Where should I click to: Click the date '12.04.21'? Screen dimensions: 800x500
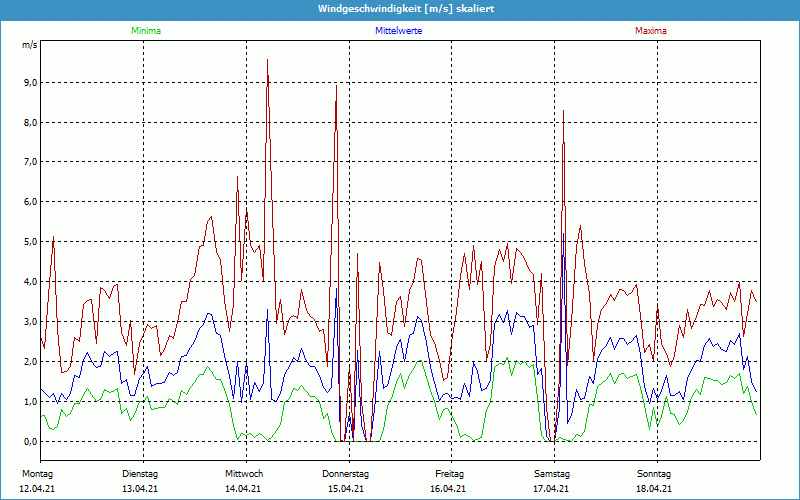[x=37, y=489]
